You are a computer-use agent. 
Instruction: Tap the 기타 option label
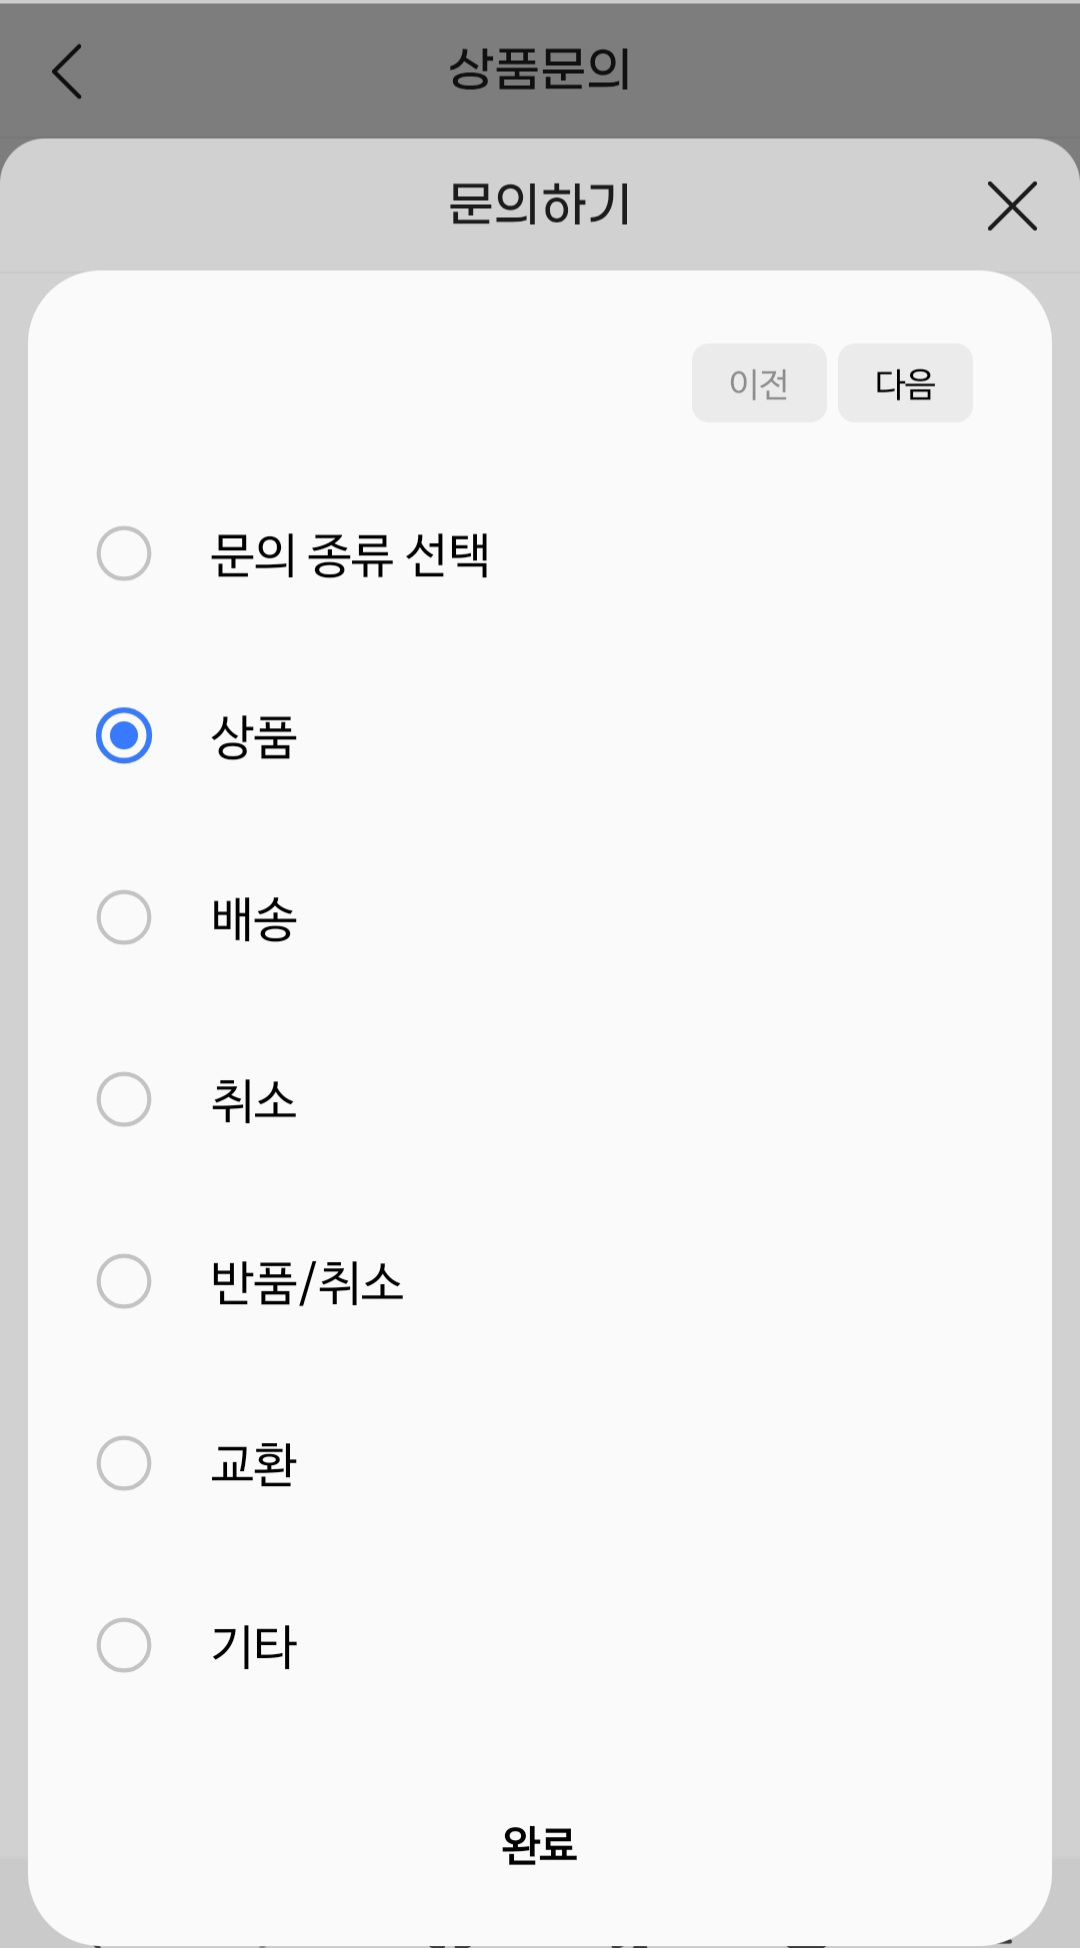point(254,1647)
